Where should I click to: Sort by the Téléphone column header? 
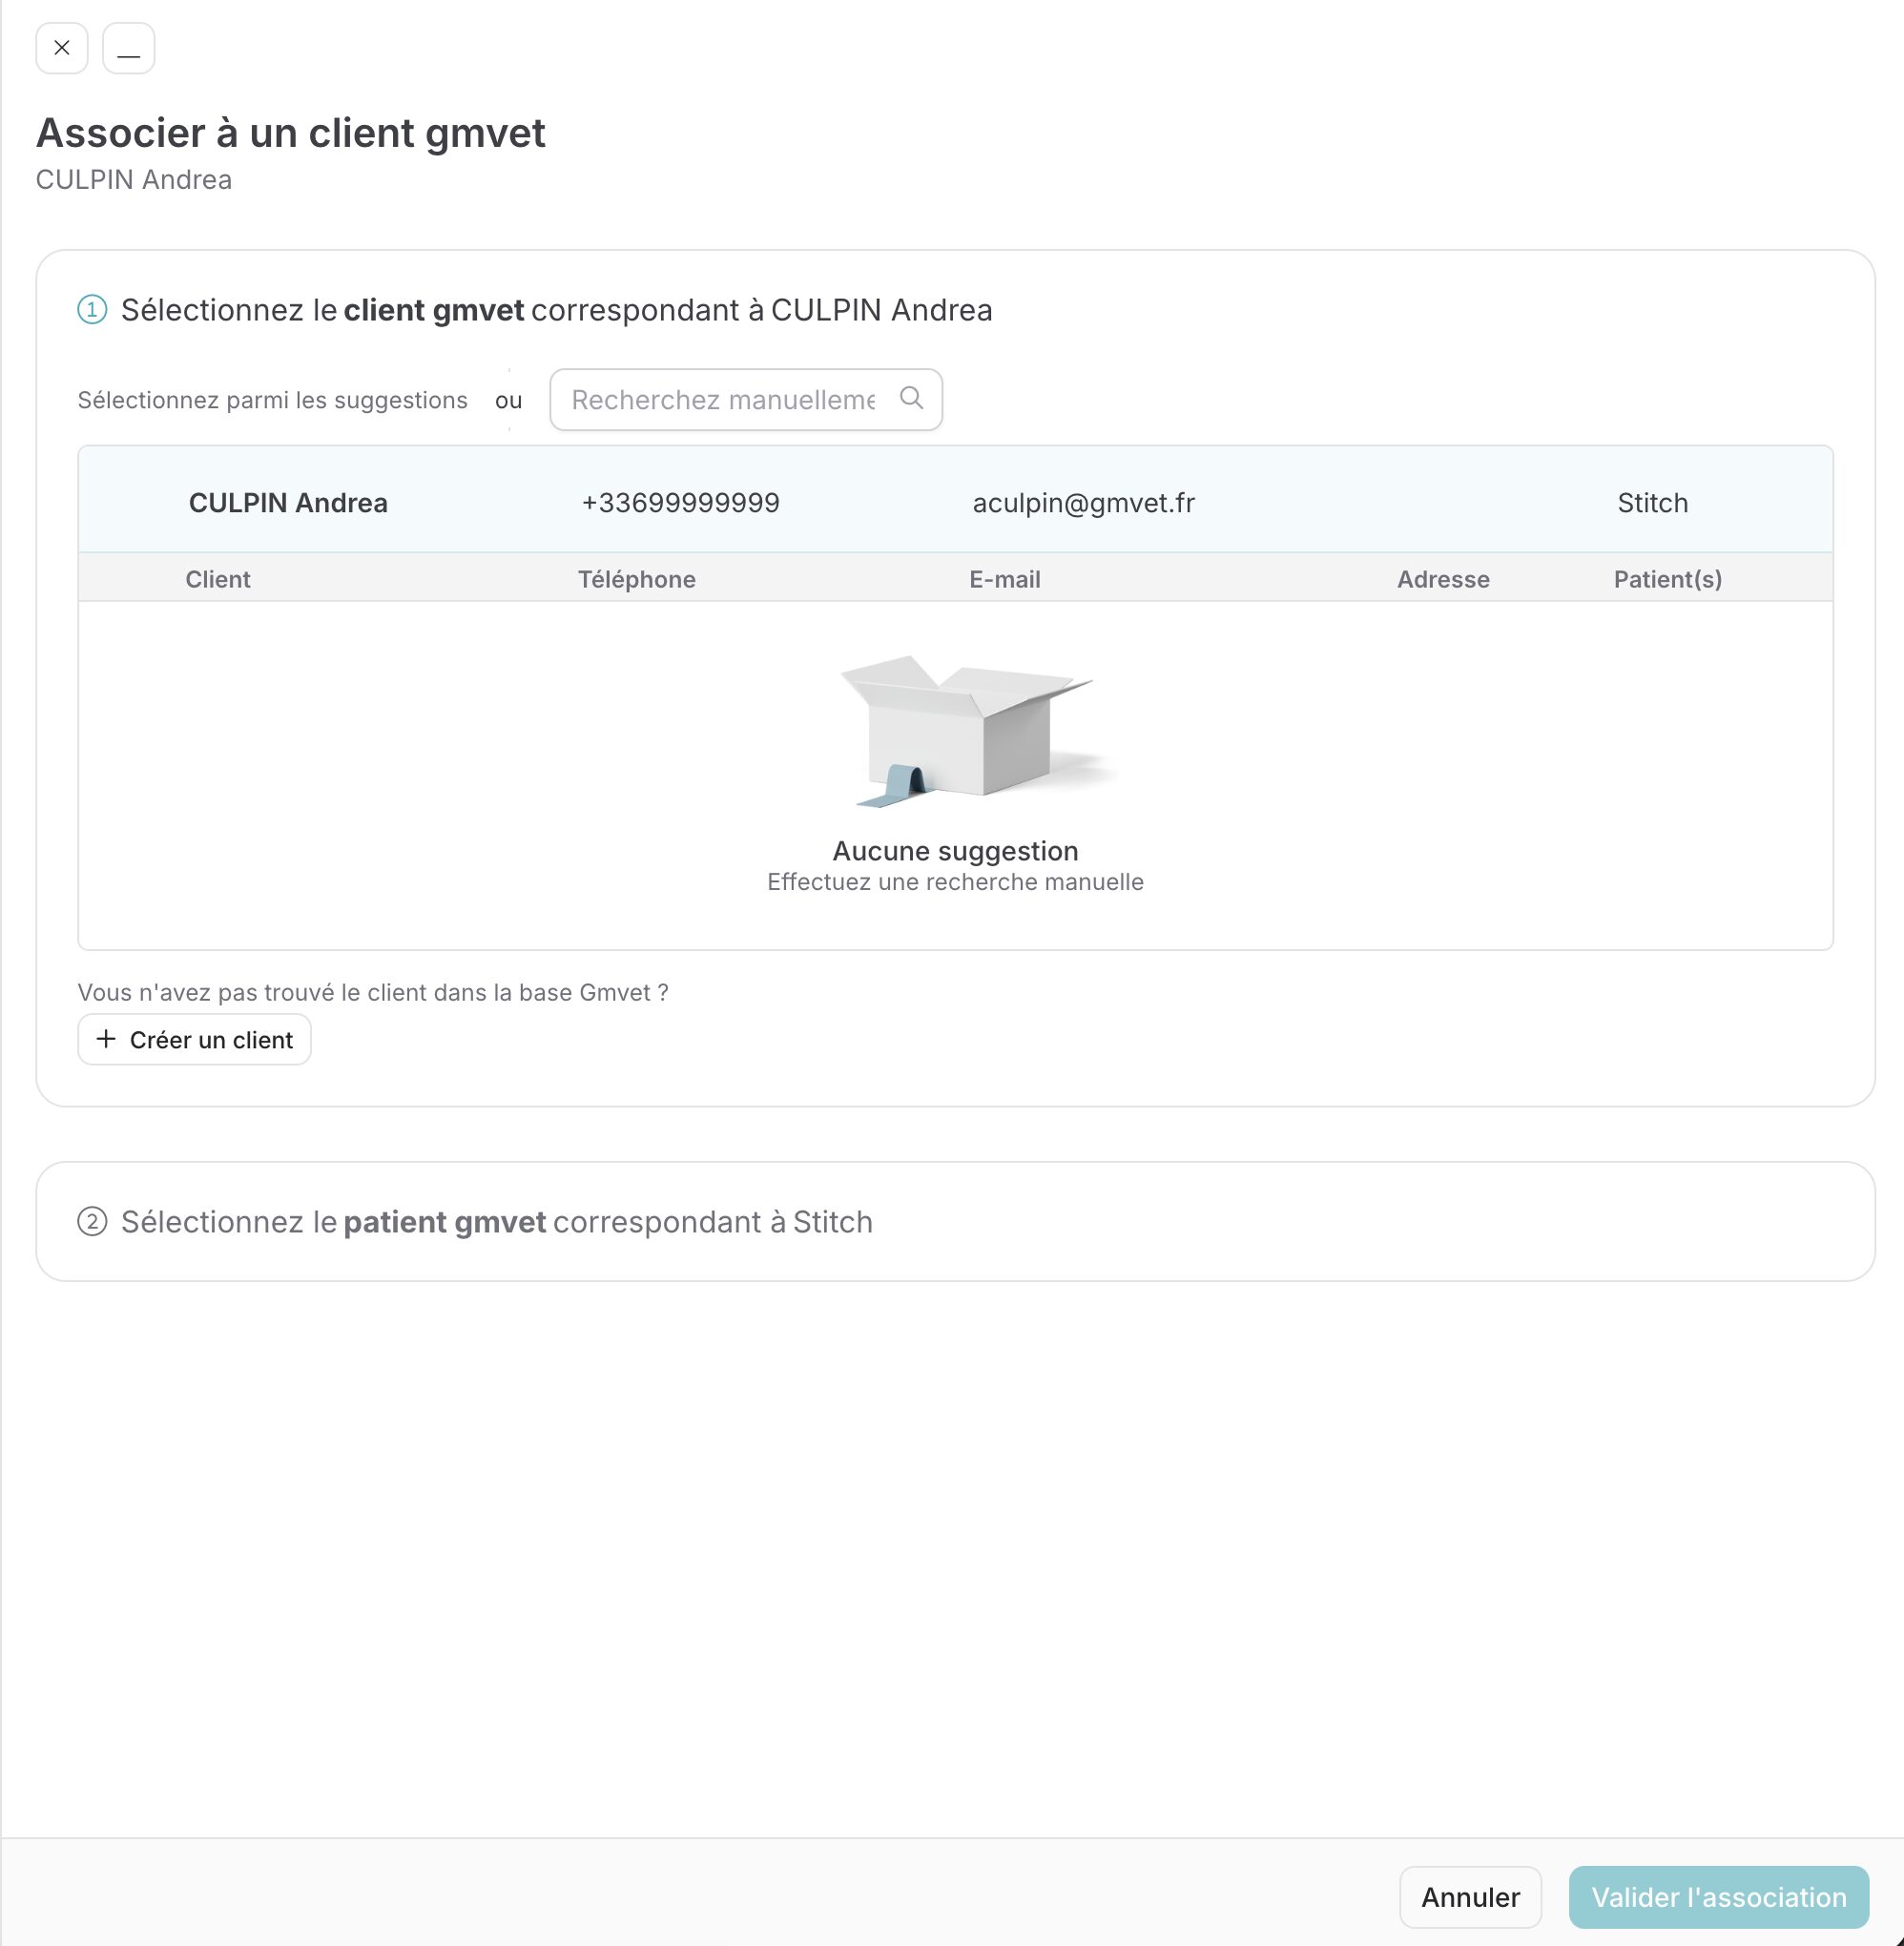coord(637,579)
